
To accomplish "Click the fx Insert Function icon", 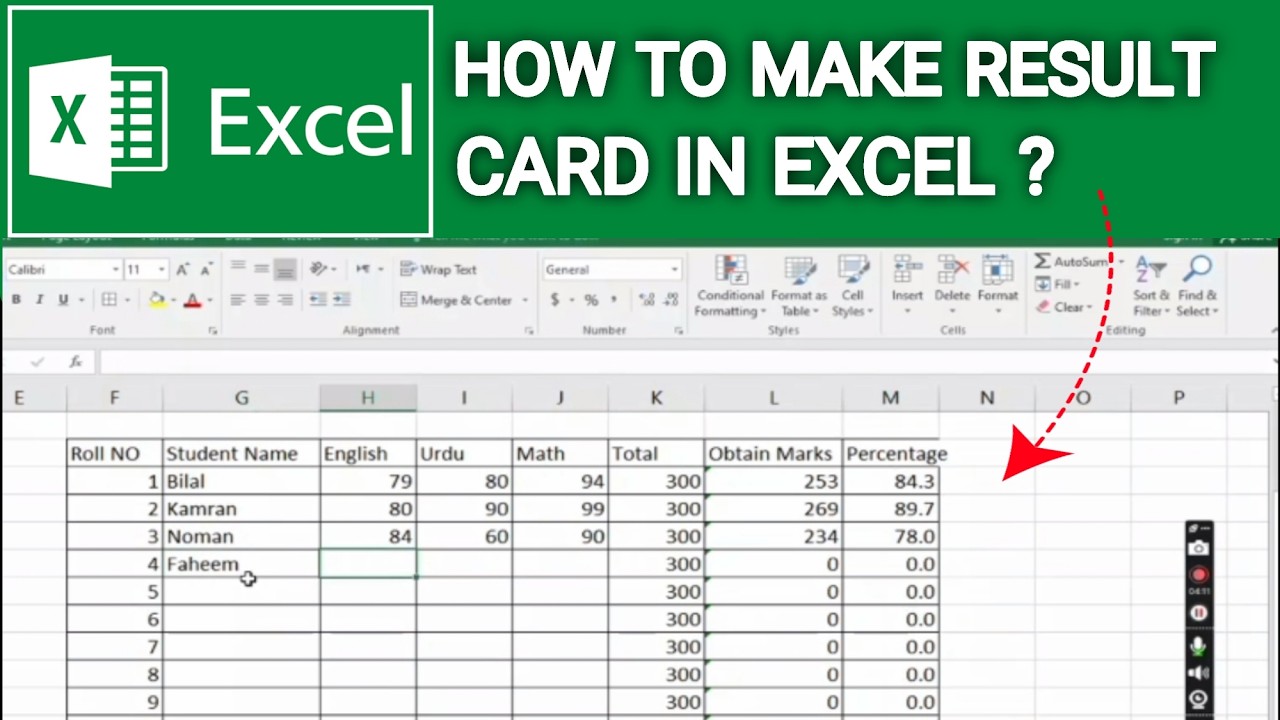I will [x=76, y=362].
